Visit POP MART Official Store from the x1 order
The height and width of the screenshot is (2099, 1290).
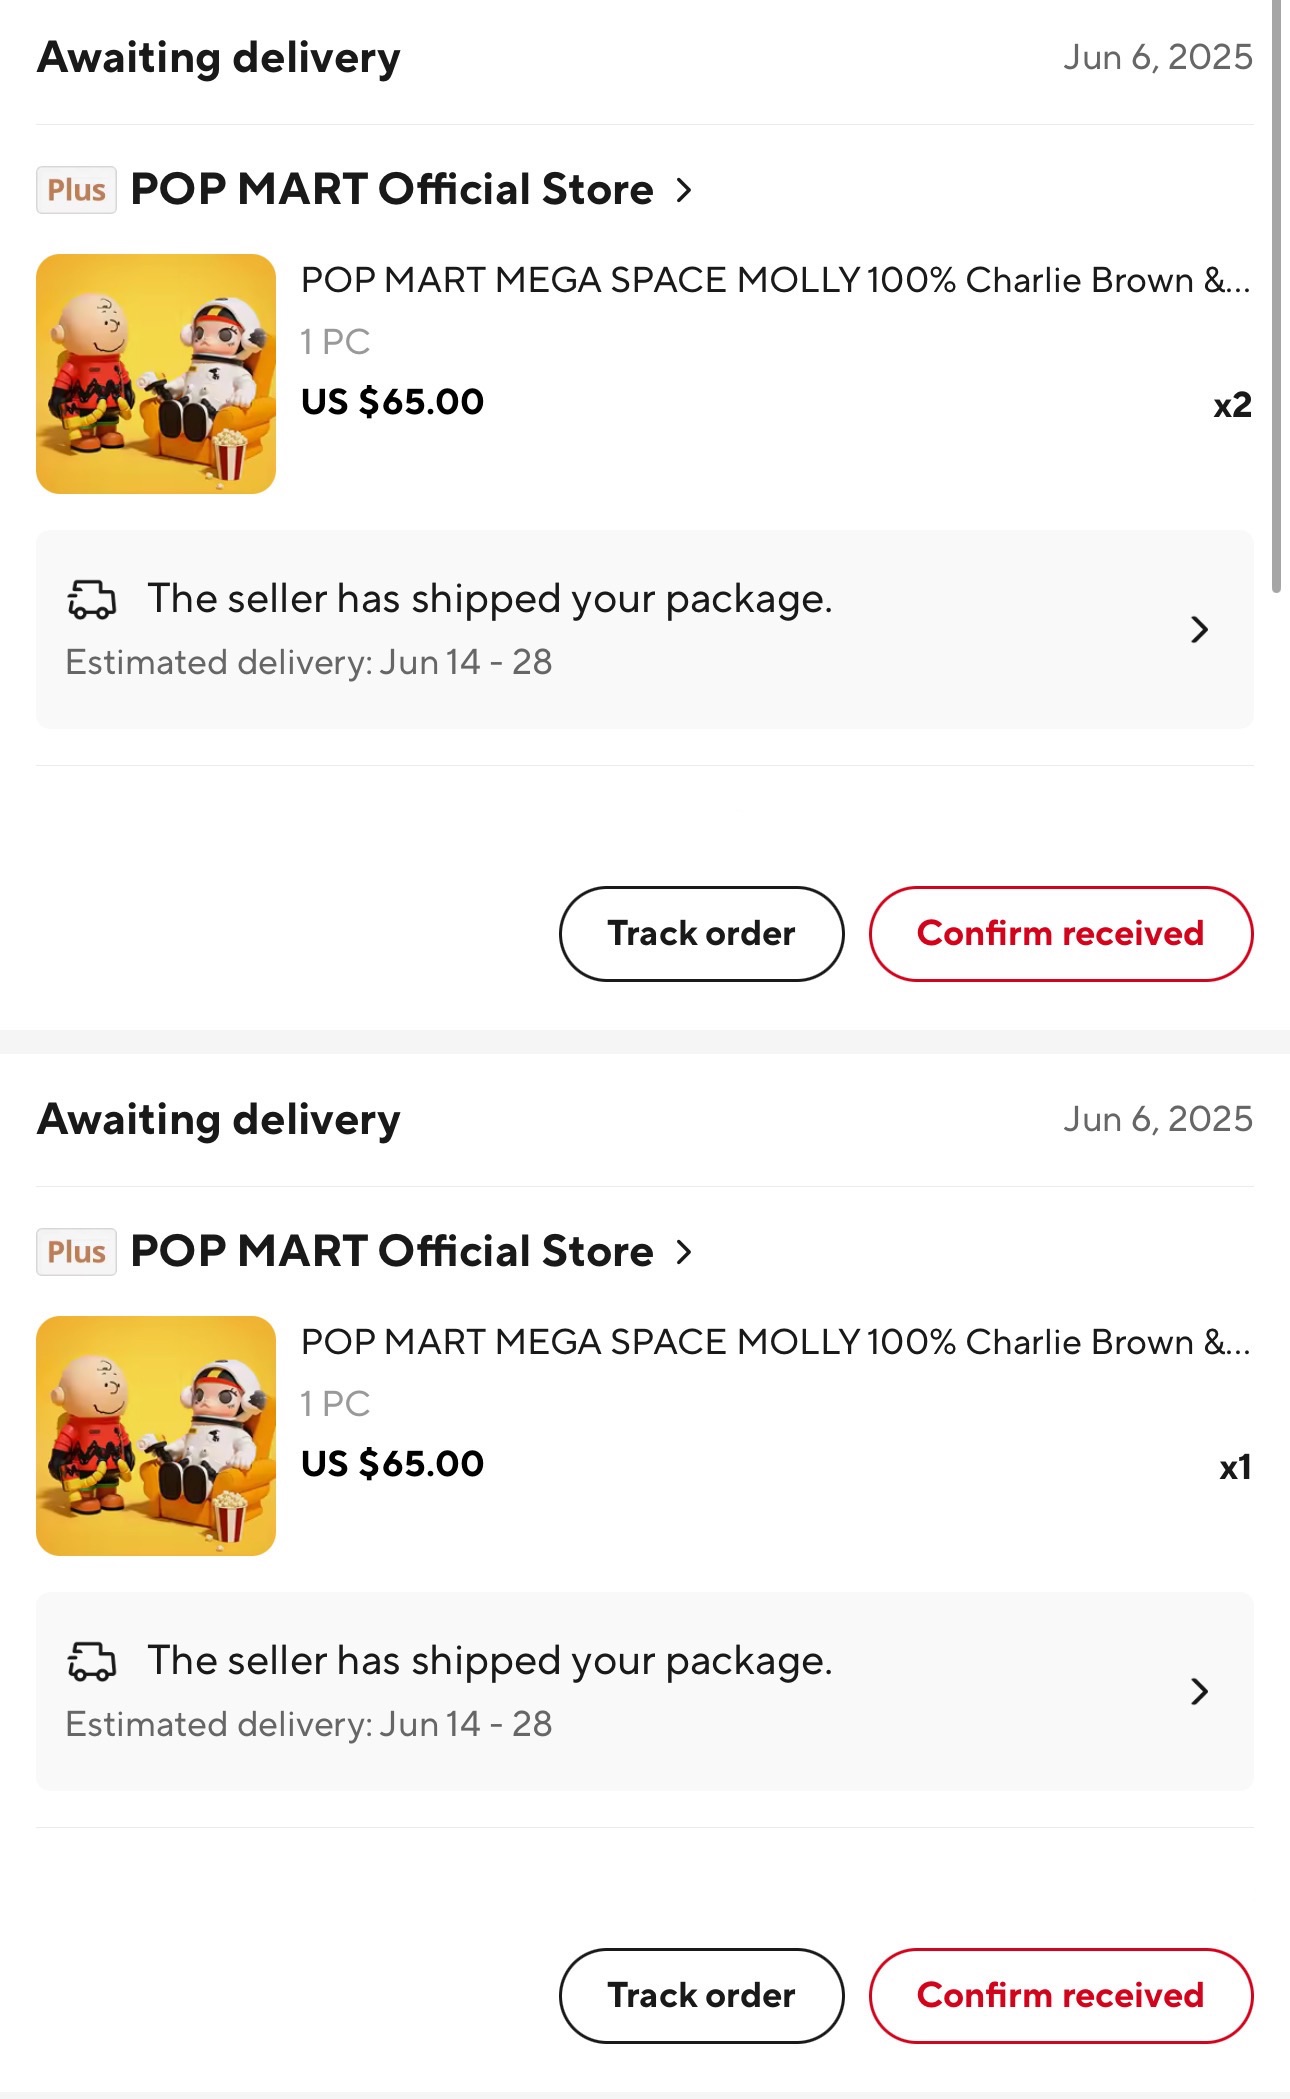click(392, 1252)
